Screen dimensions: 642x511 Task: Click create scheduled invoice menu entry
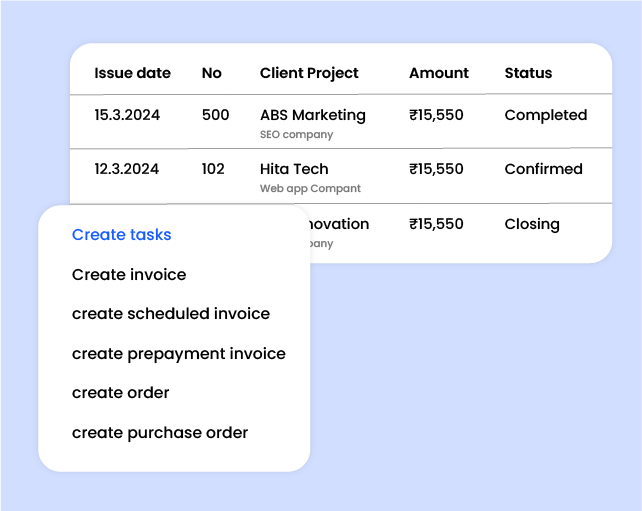pos(171,314)
